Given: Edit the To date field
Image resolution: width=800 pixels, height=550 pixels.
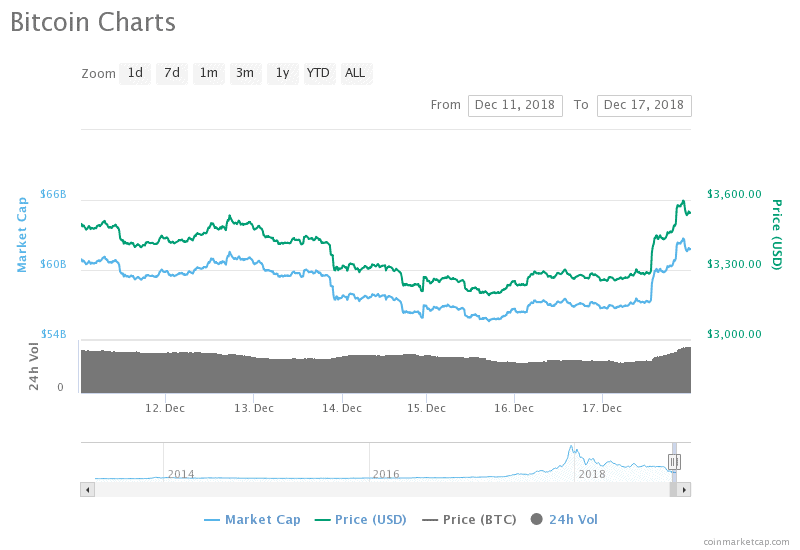Looking at the screenshot, I should (644, 106).
